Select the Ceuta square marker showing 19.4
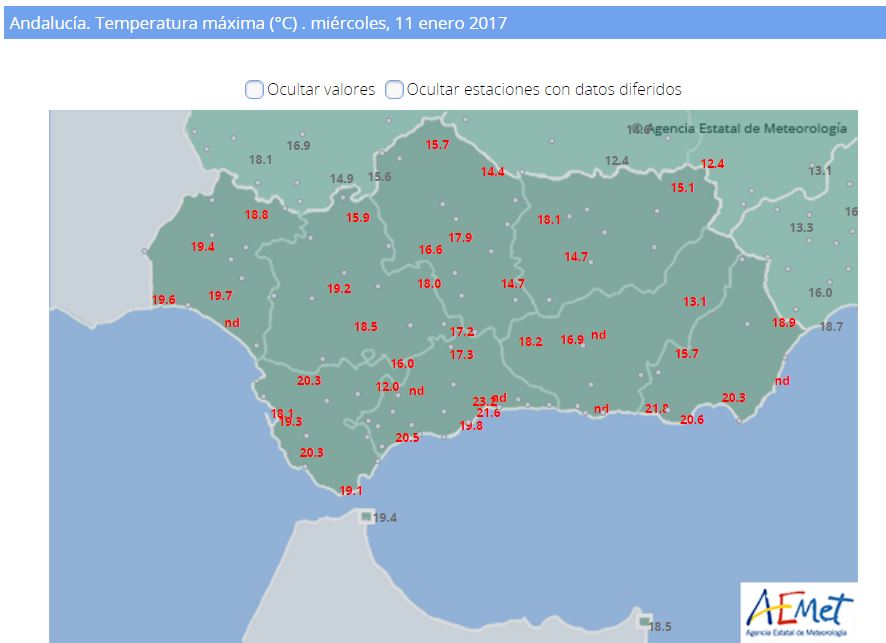Screen dimensions: 886x643 (366, 517)
